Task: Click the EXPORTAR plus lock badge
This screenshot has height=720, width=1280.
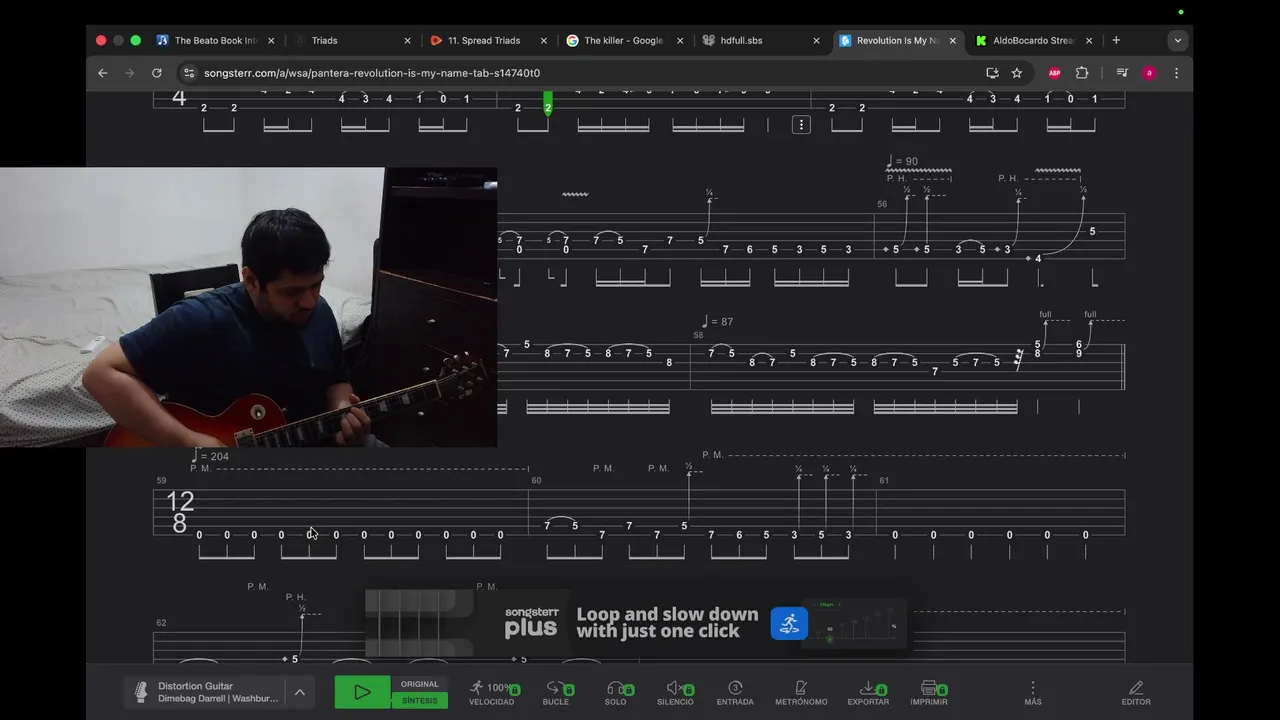Action: [882, 690]
